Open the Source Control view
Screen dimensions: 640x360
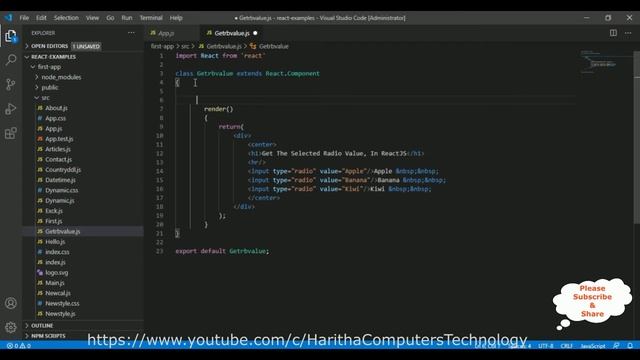click(11, 84)
